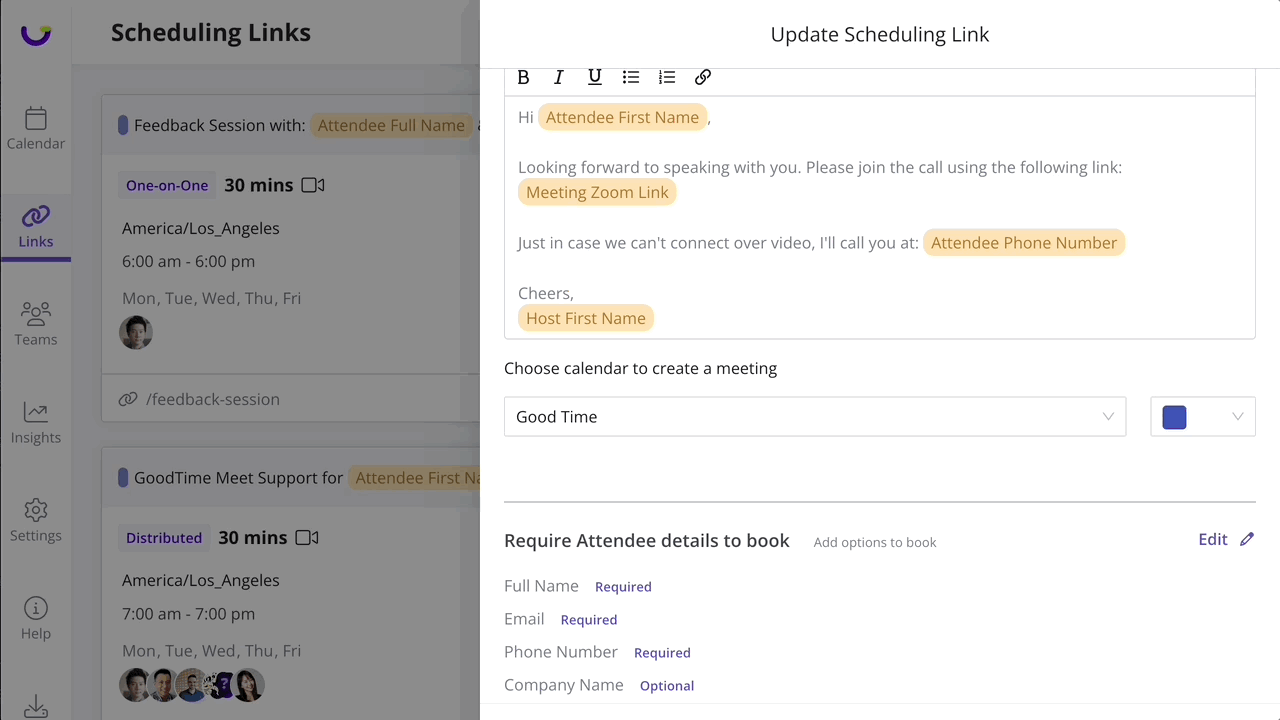Image resolution: width=1280 pixels, height=720 pixels.
Task: Open the 'Good Time' calendar dropdown
Action: (x=1108, y=416)
